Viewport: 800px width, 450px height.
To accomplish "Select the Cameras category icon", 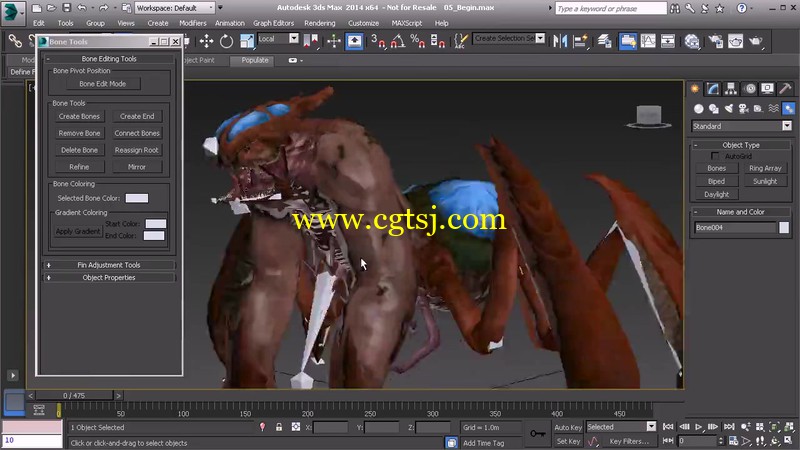I will click(x=743, y=108).
